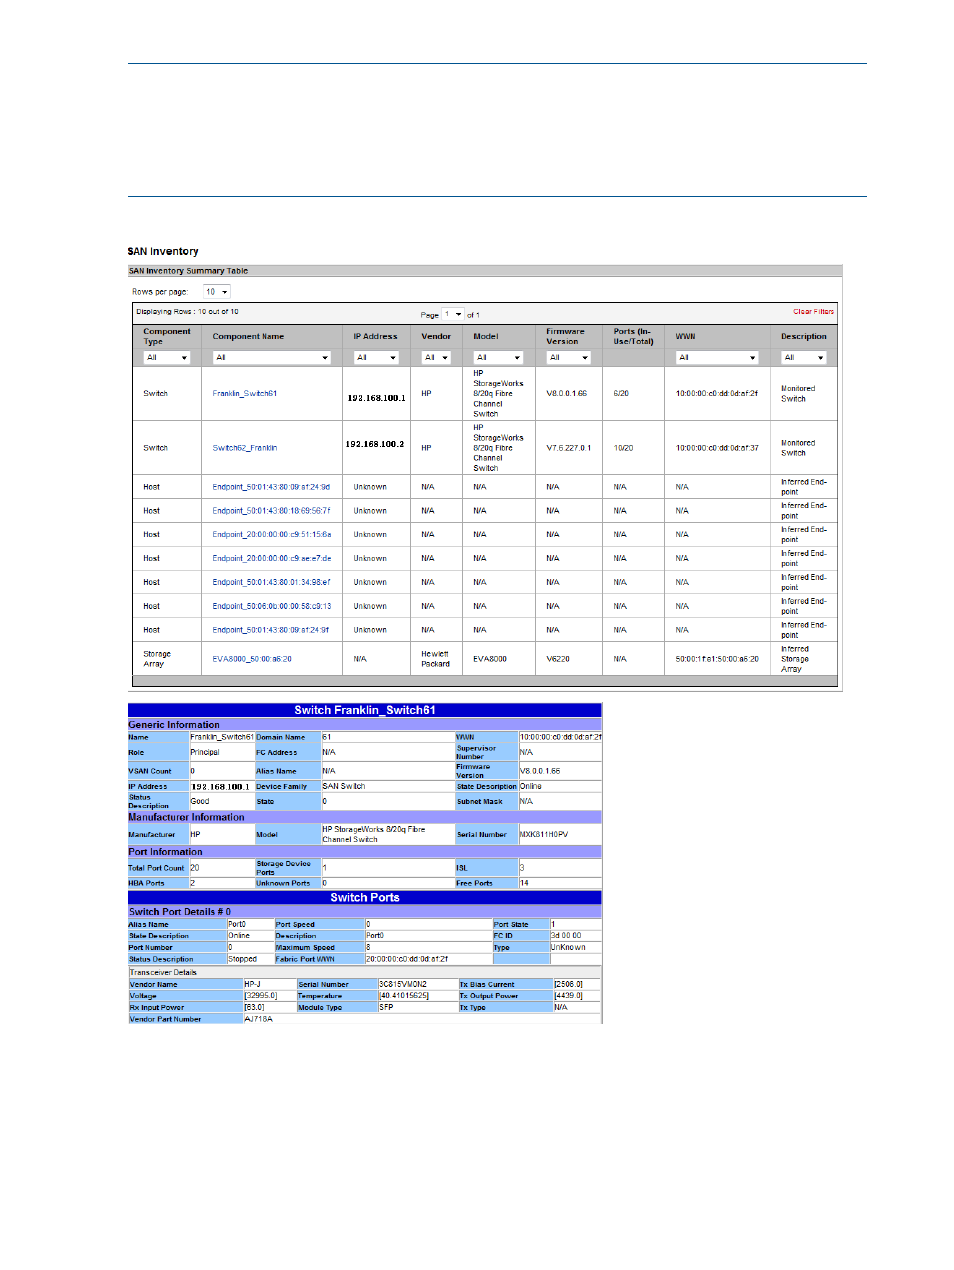Image resolution: width=954 pixels, height=1270 pixels.
Task: Open the Component Type filter dropdown
Action: tap(167, 358)
